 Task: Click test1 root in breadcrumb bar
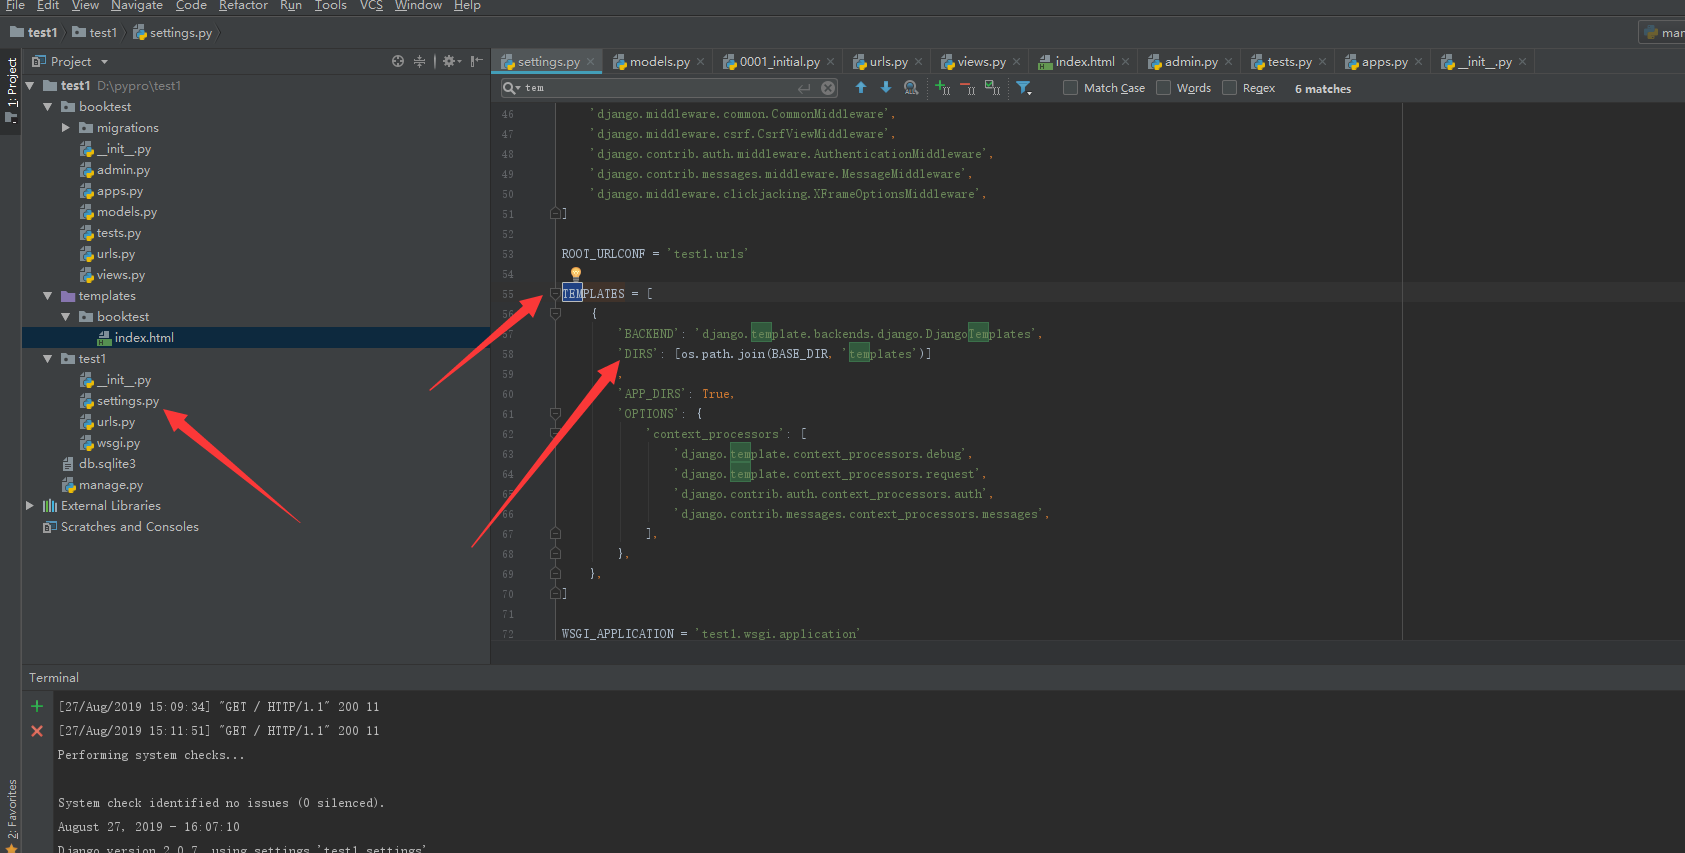click(33, 33)
